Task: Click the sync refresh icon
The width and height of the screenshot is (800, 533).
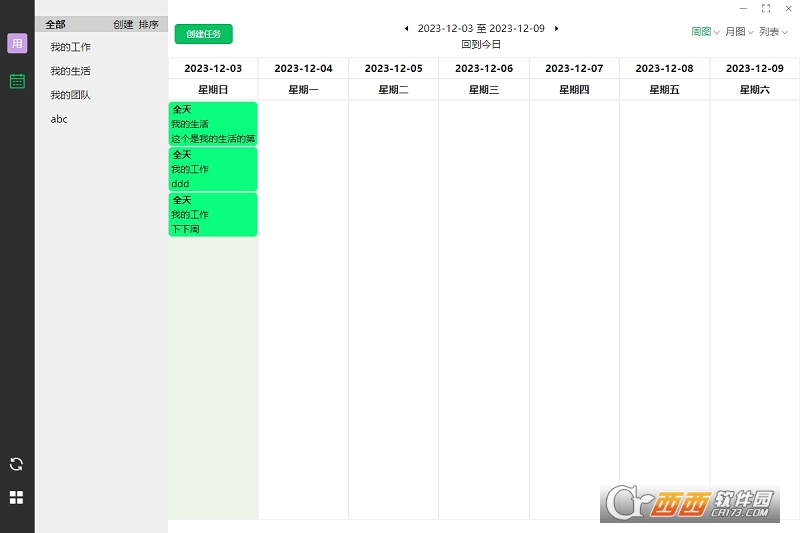Action: tap(16, 464)
